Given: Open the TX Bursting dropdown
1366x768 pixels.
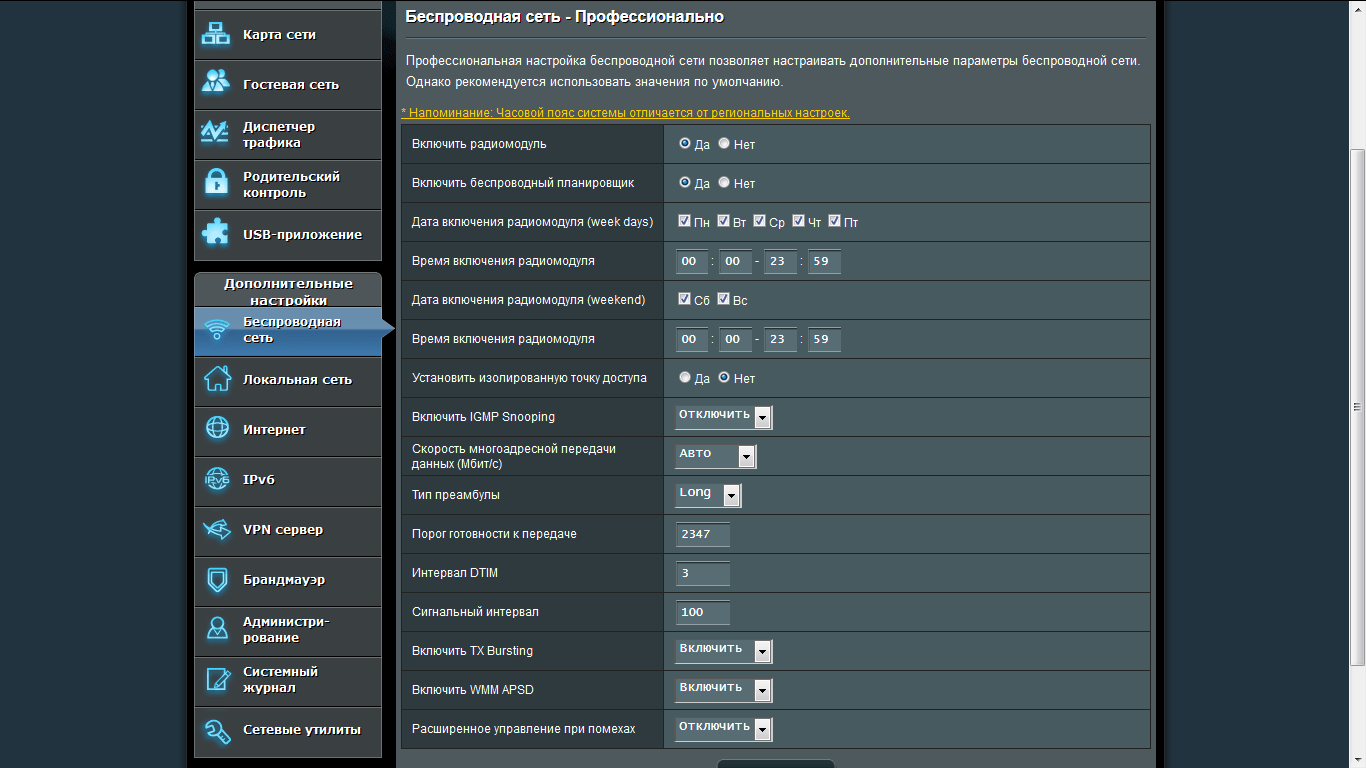Looking at the screenshot, I should (x=724, y=651).
